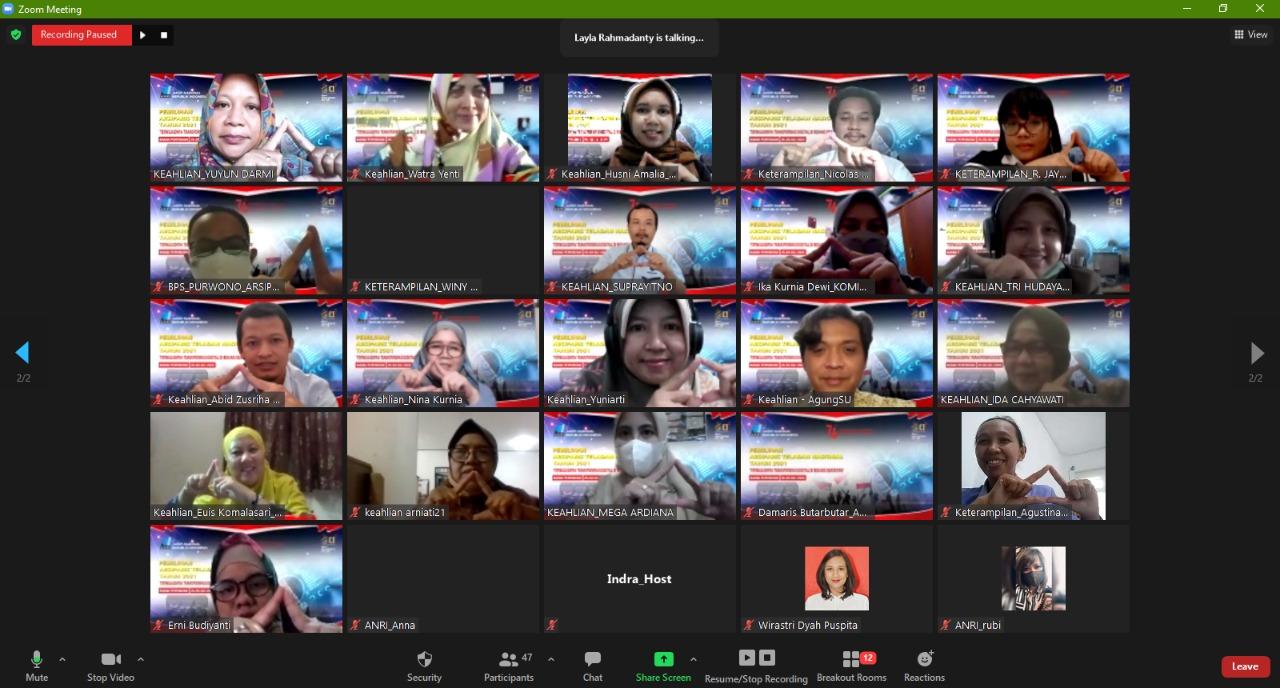The width and height of the screenshot is (1280, 688).
Task: Stop the recording using the top square button
Action: [x=164, y=35]
